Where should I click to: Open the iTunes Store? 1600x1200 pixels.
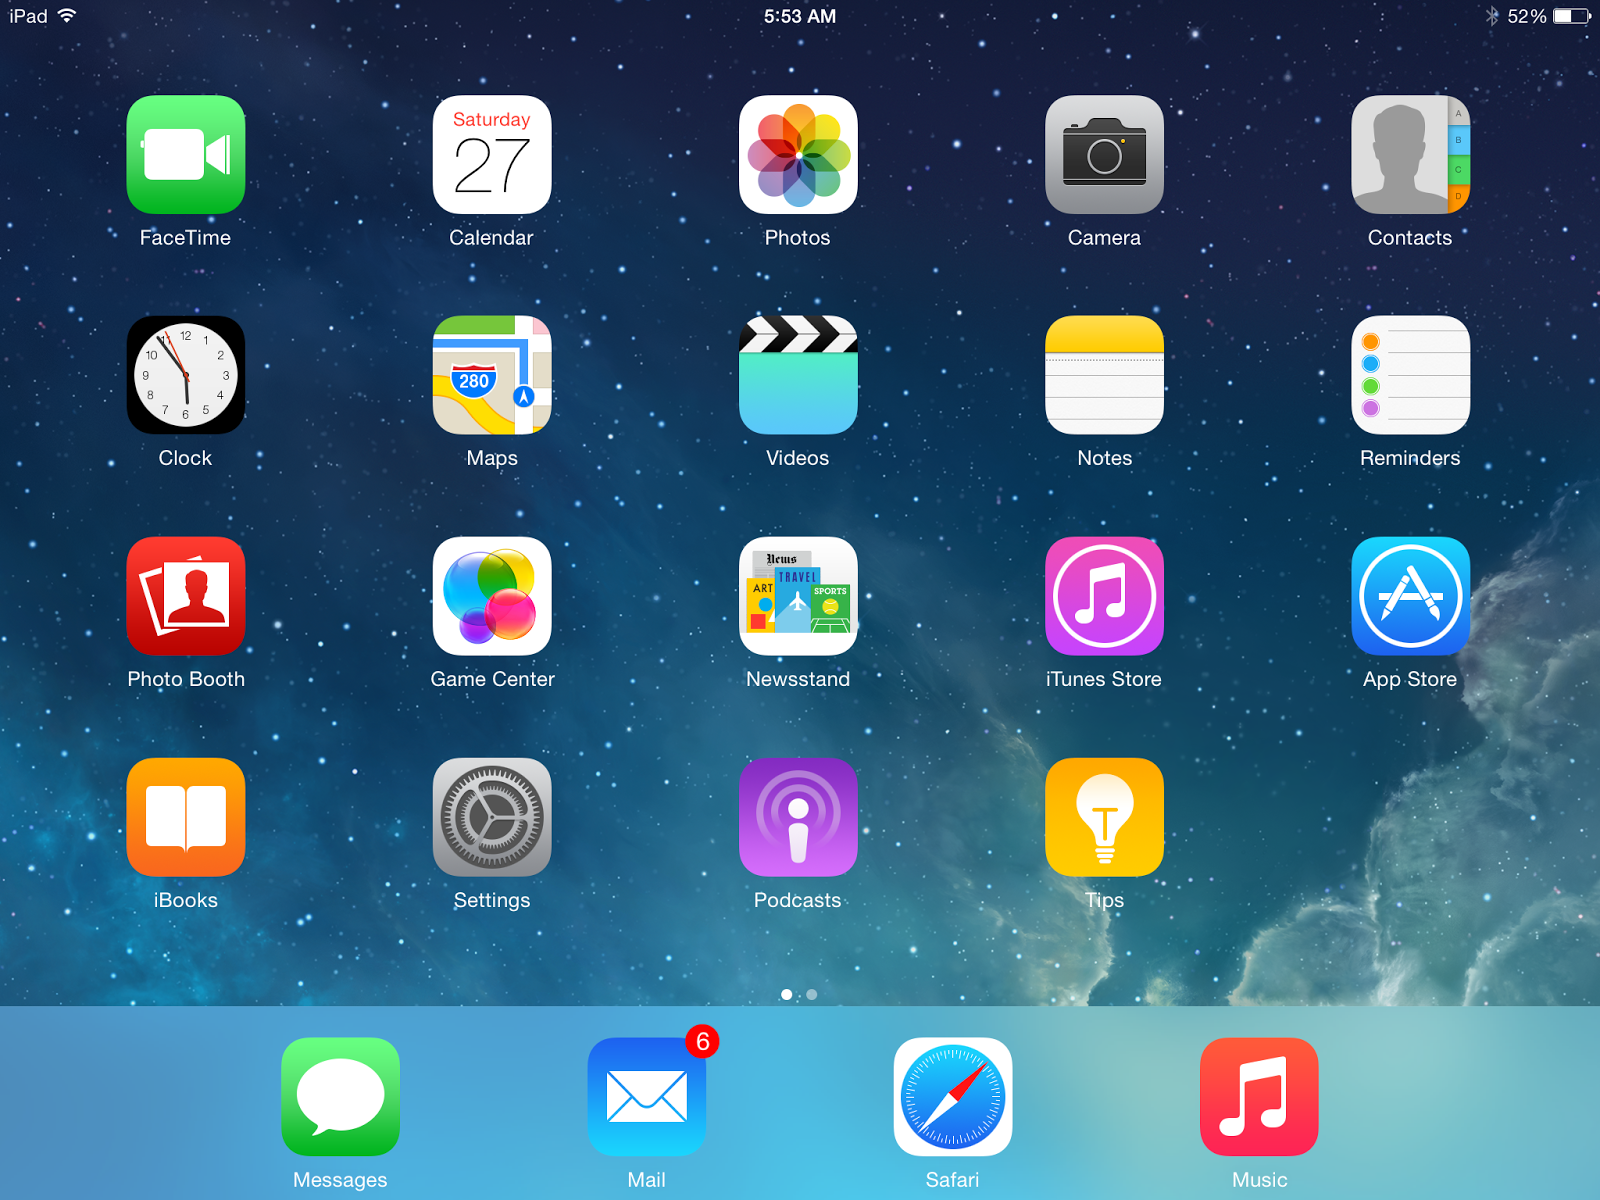point(1104,597)
